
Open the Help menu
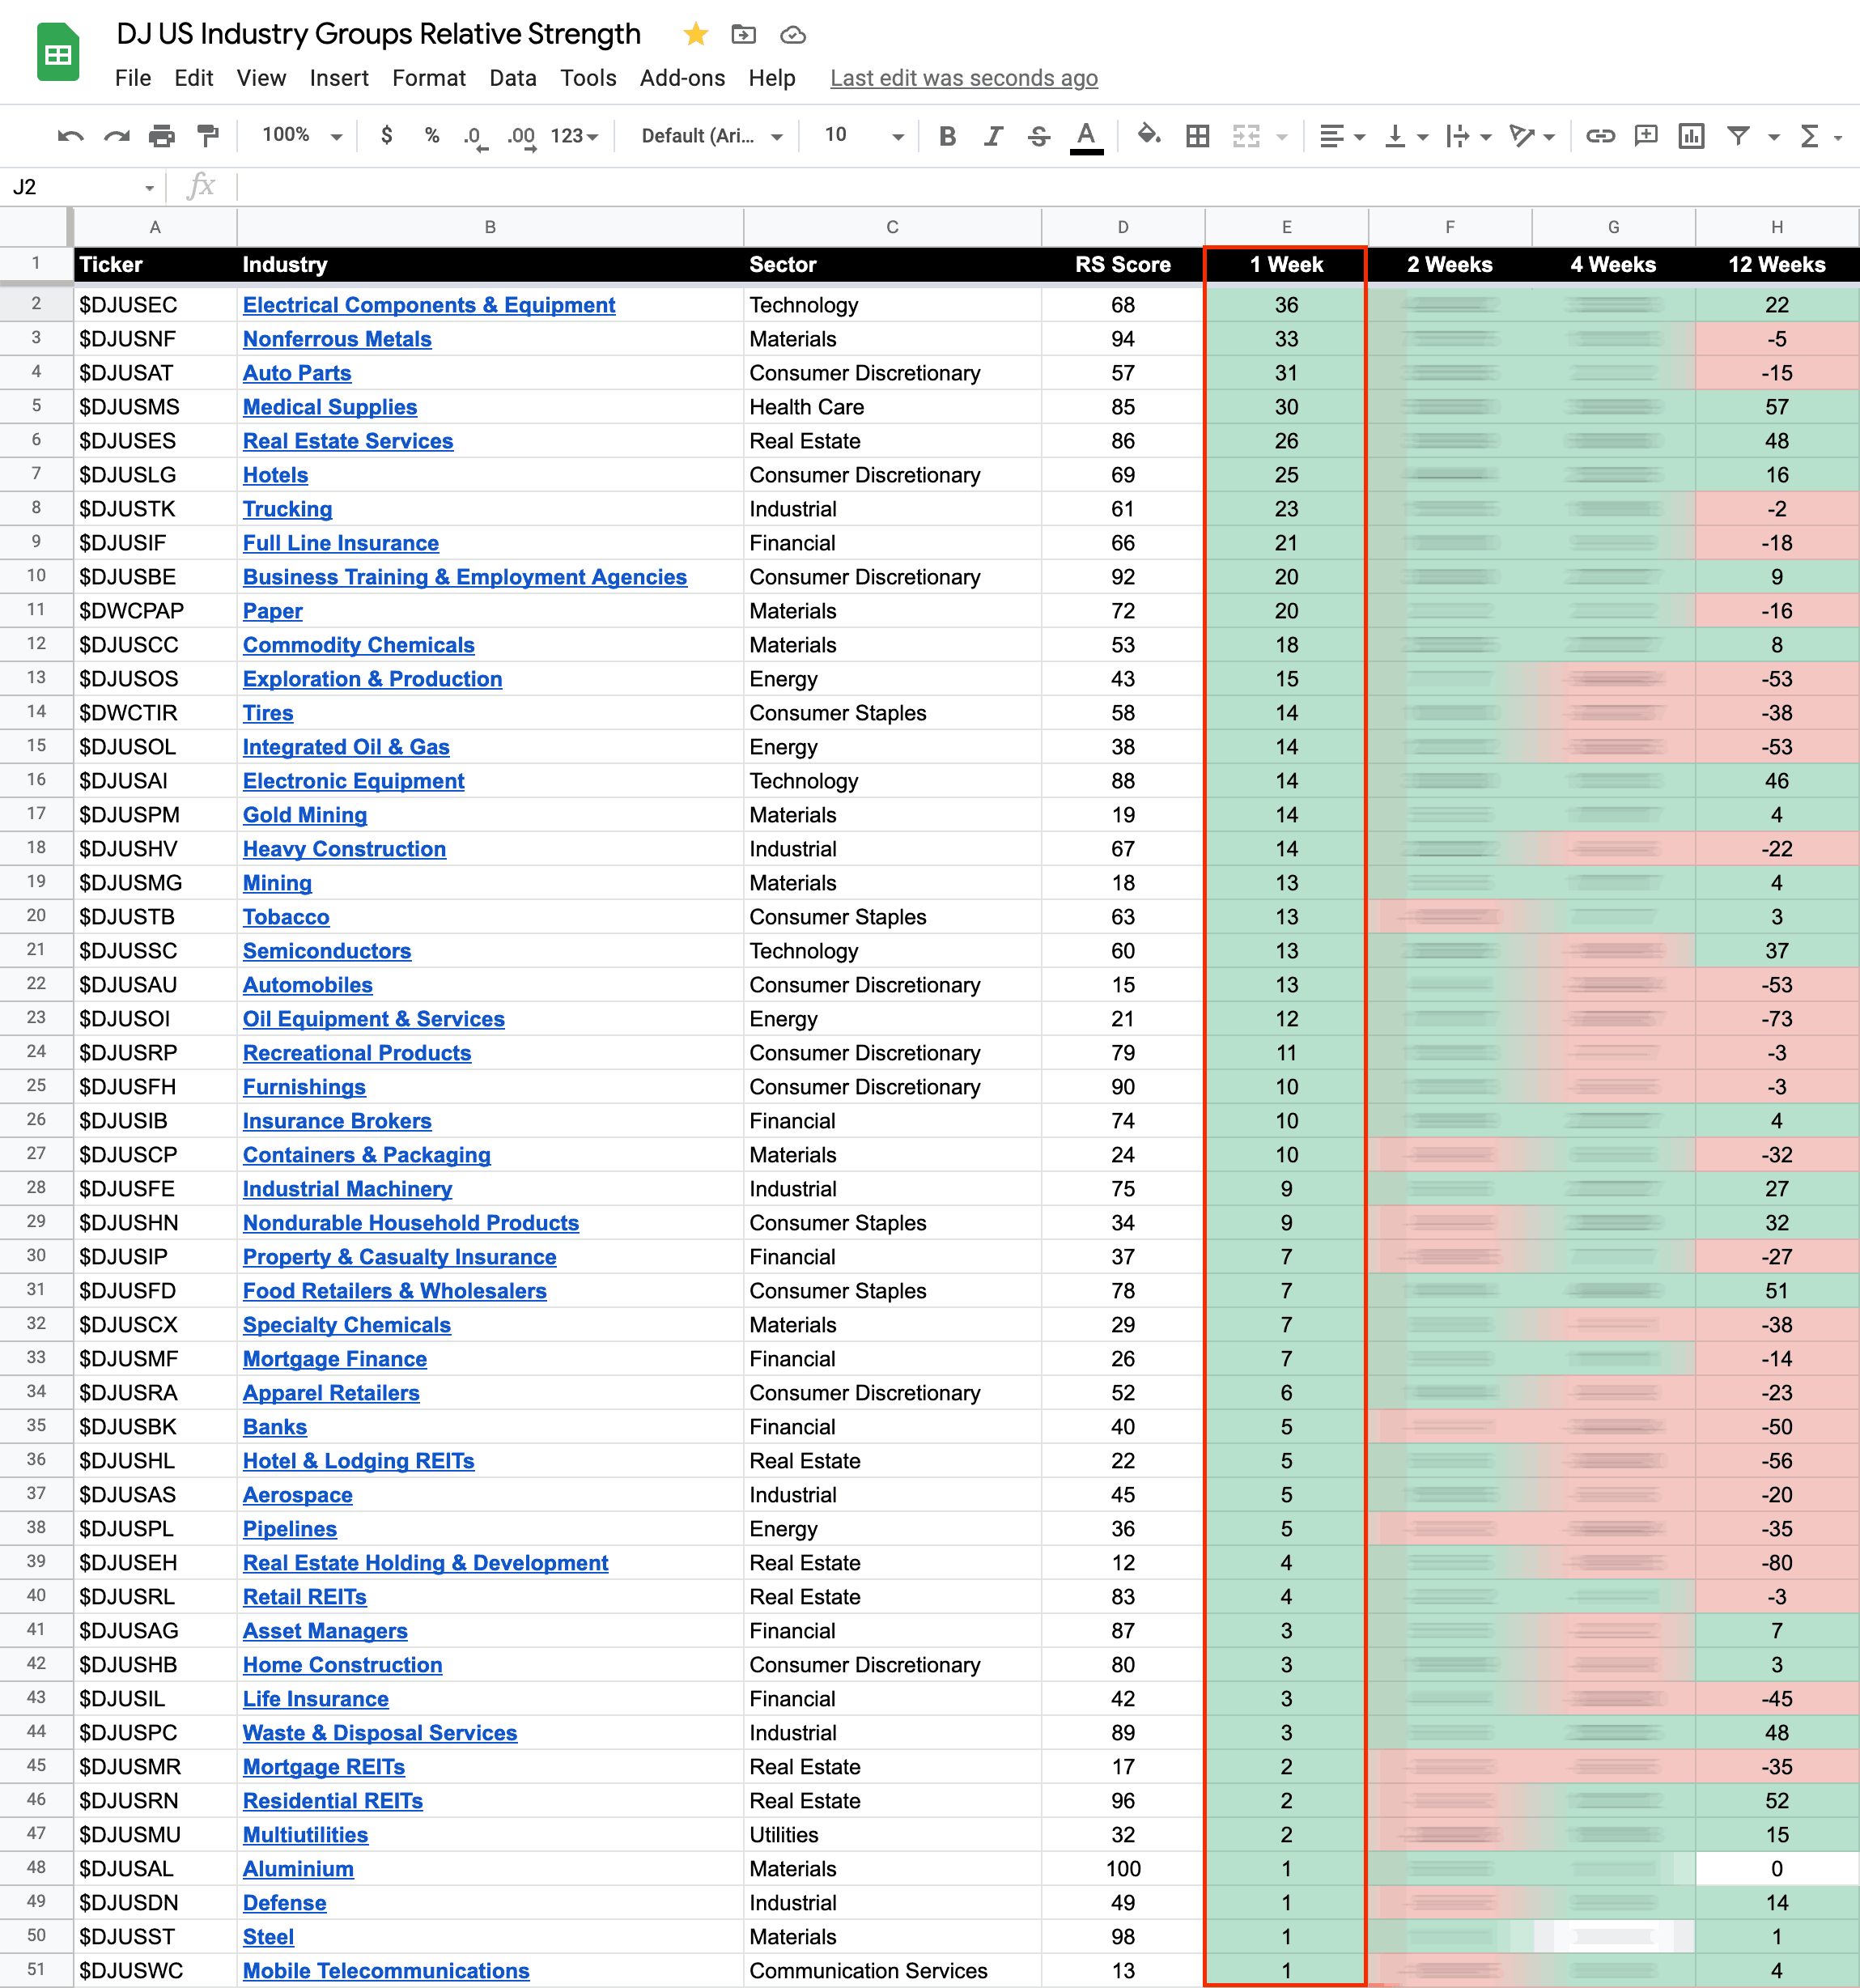point(772,78)
